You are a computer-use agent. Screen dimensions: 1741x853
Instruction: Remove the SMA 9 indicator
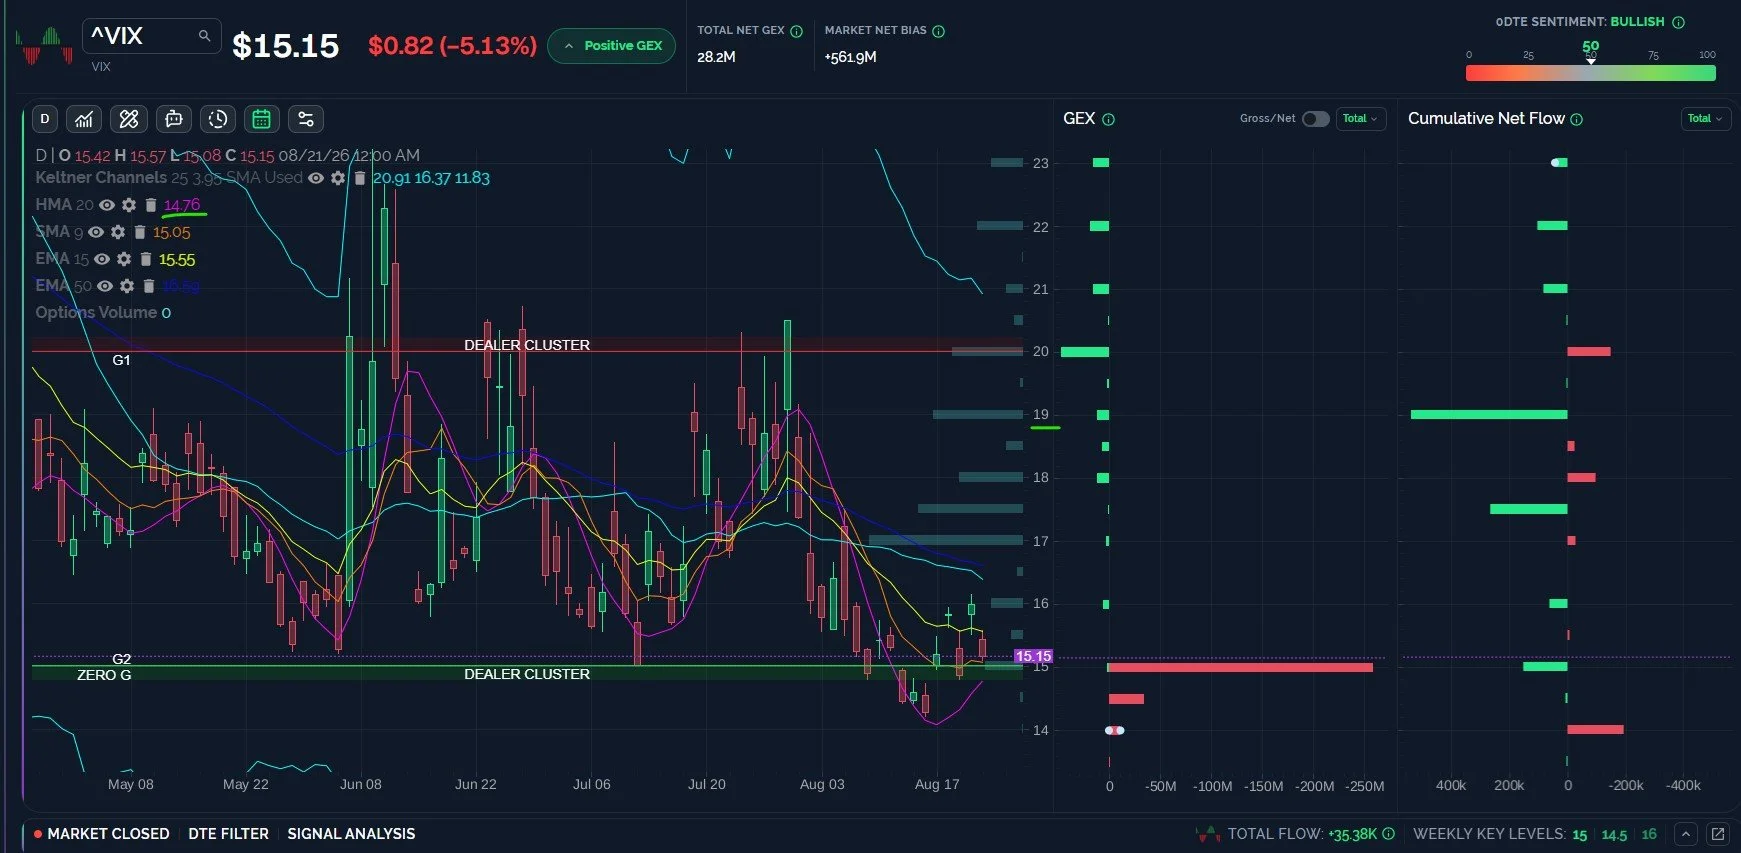(140, 232)
